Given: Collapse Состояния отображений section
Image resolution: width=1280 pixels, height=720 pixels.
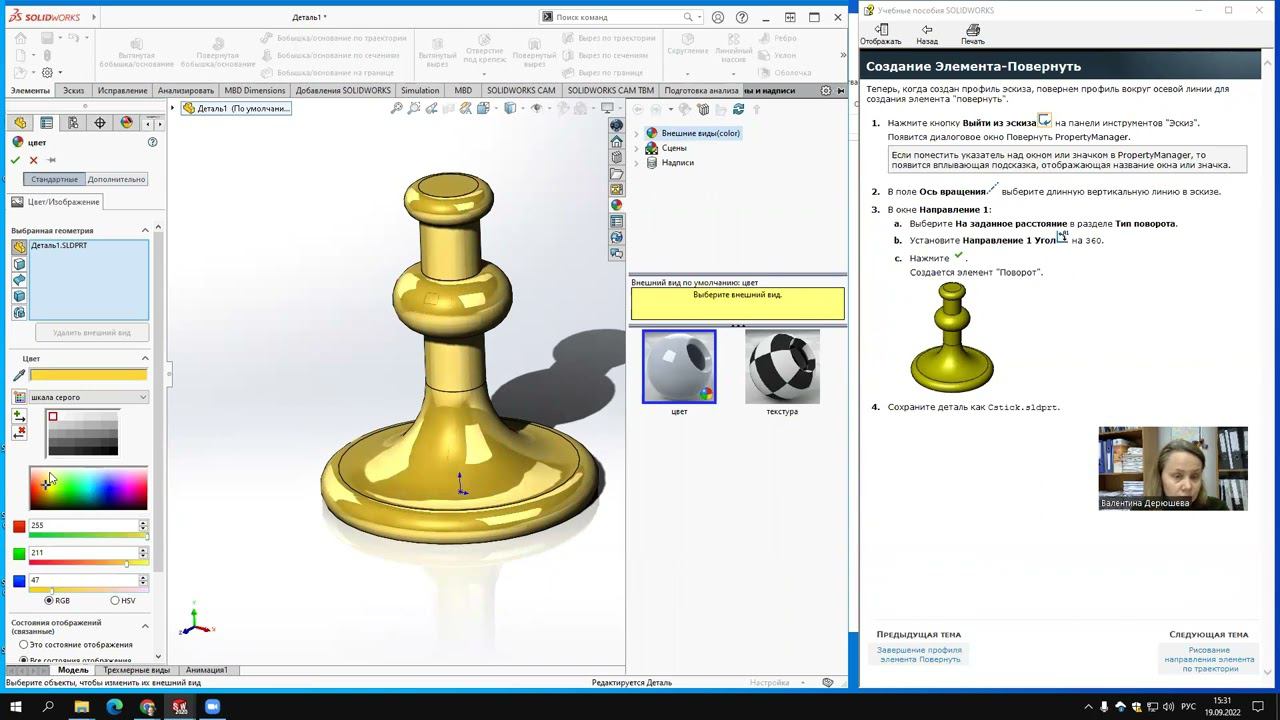Looking at the screenshot, I should (x=145, y=626).
